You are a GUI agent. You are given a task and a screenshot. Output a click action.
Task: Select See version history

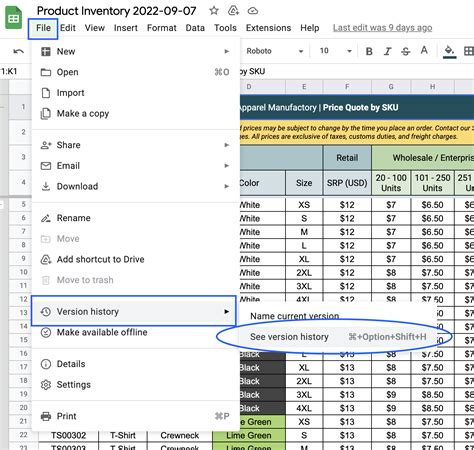tap(338, 337)
